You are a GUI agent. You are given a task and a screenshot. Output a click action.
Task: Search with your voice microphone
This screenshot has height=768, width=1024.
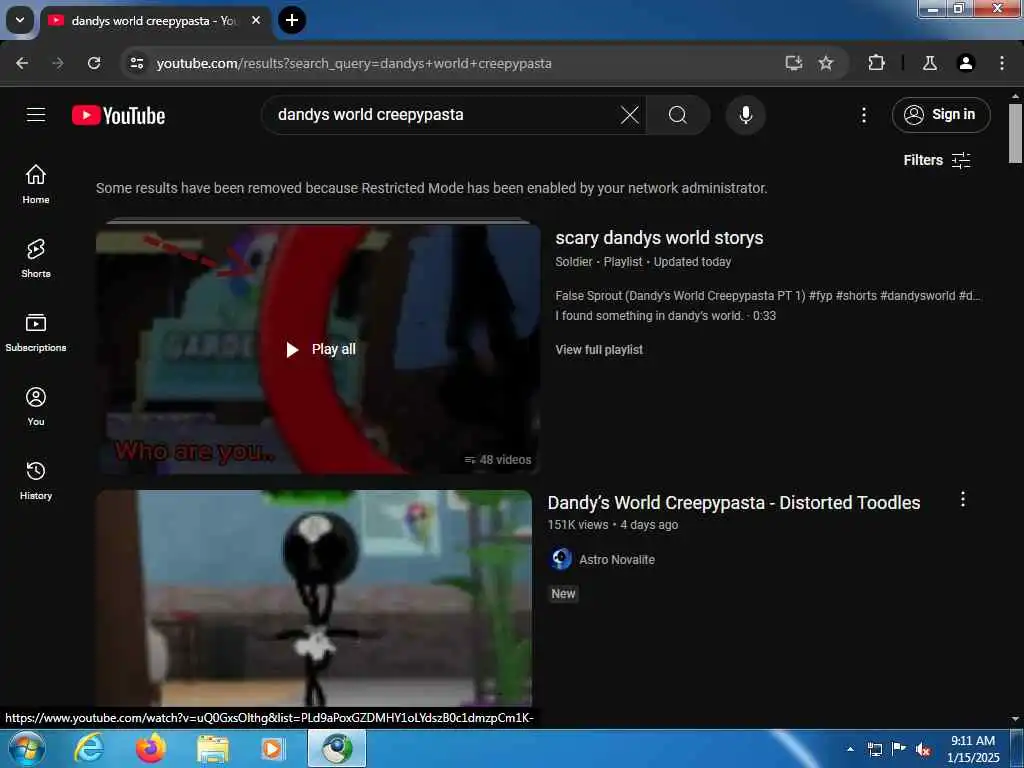pyautogui.click(x=746, y=115)
